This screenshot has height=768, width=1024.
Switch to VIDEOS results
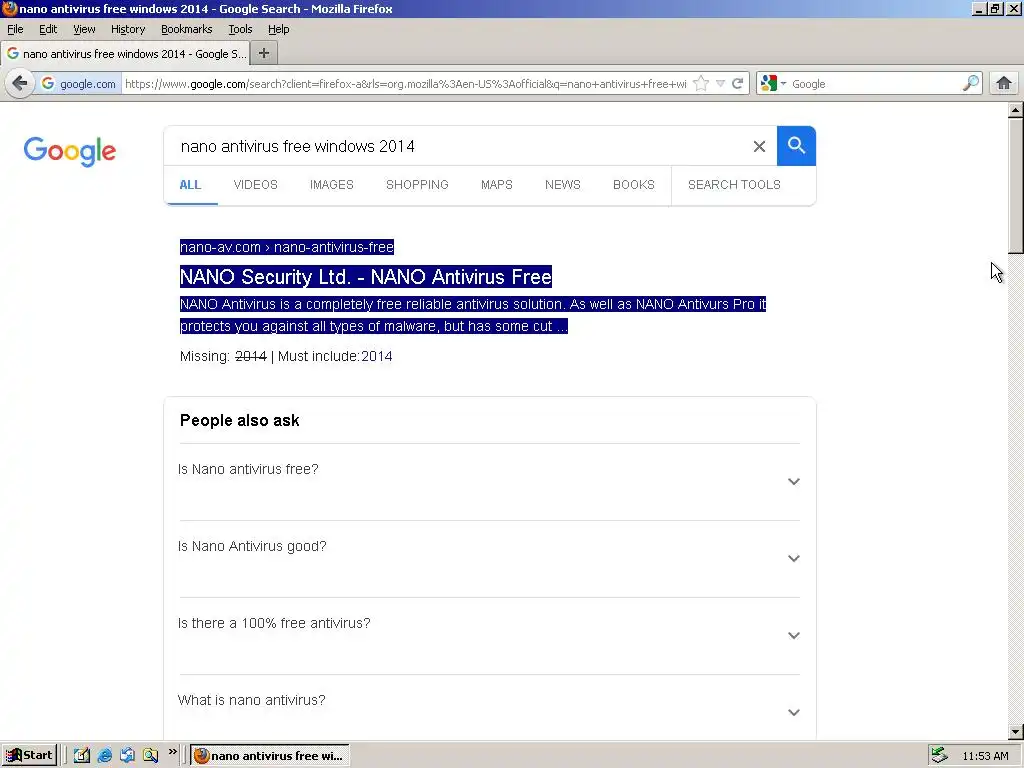click(255, 185)
